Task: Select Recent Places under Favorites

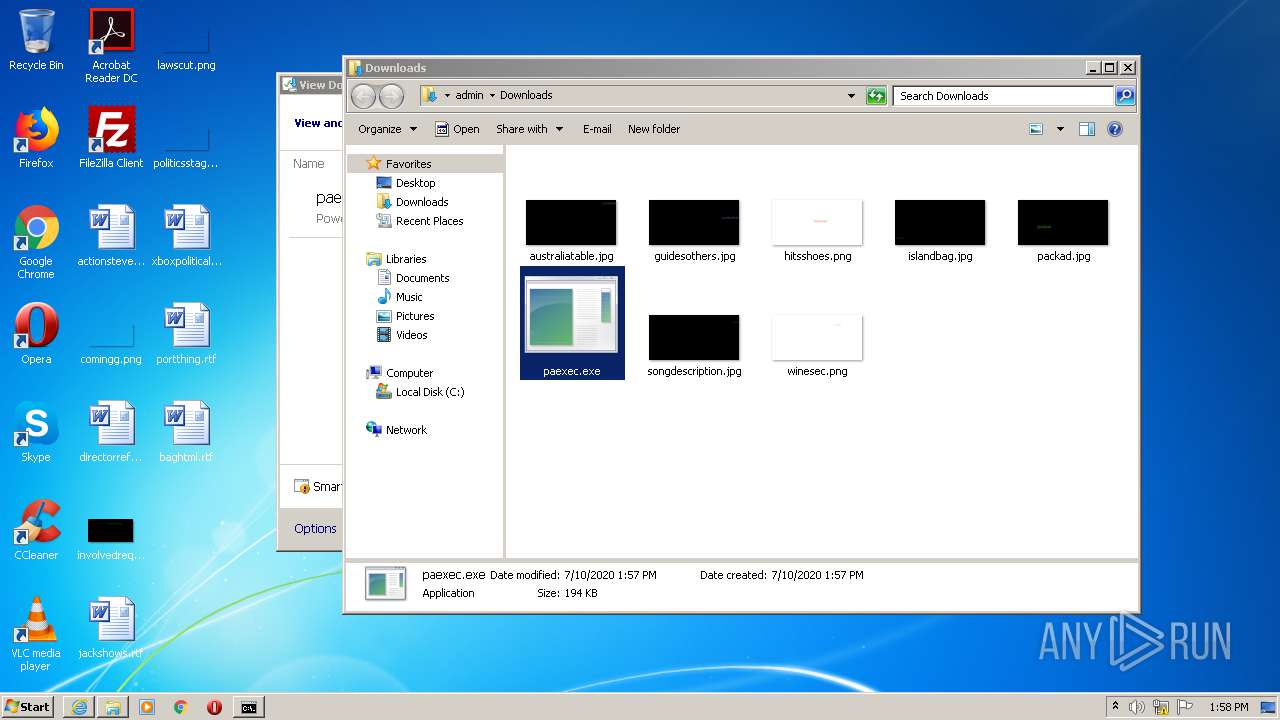Action: [420, 221]
